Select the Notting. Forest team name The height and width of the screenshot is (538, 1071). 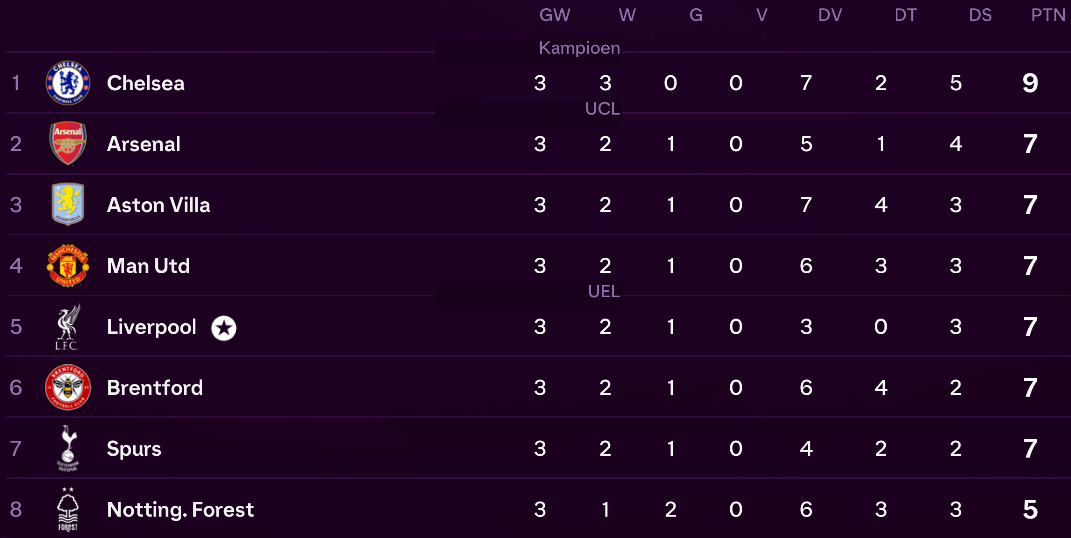point(180,510)
